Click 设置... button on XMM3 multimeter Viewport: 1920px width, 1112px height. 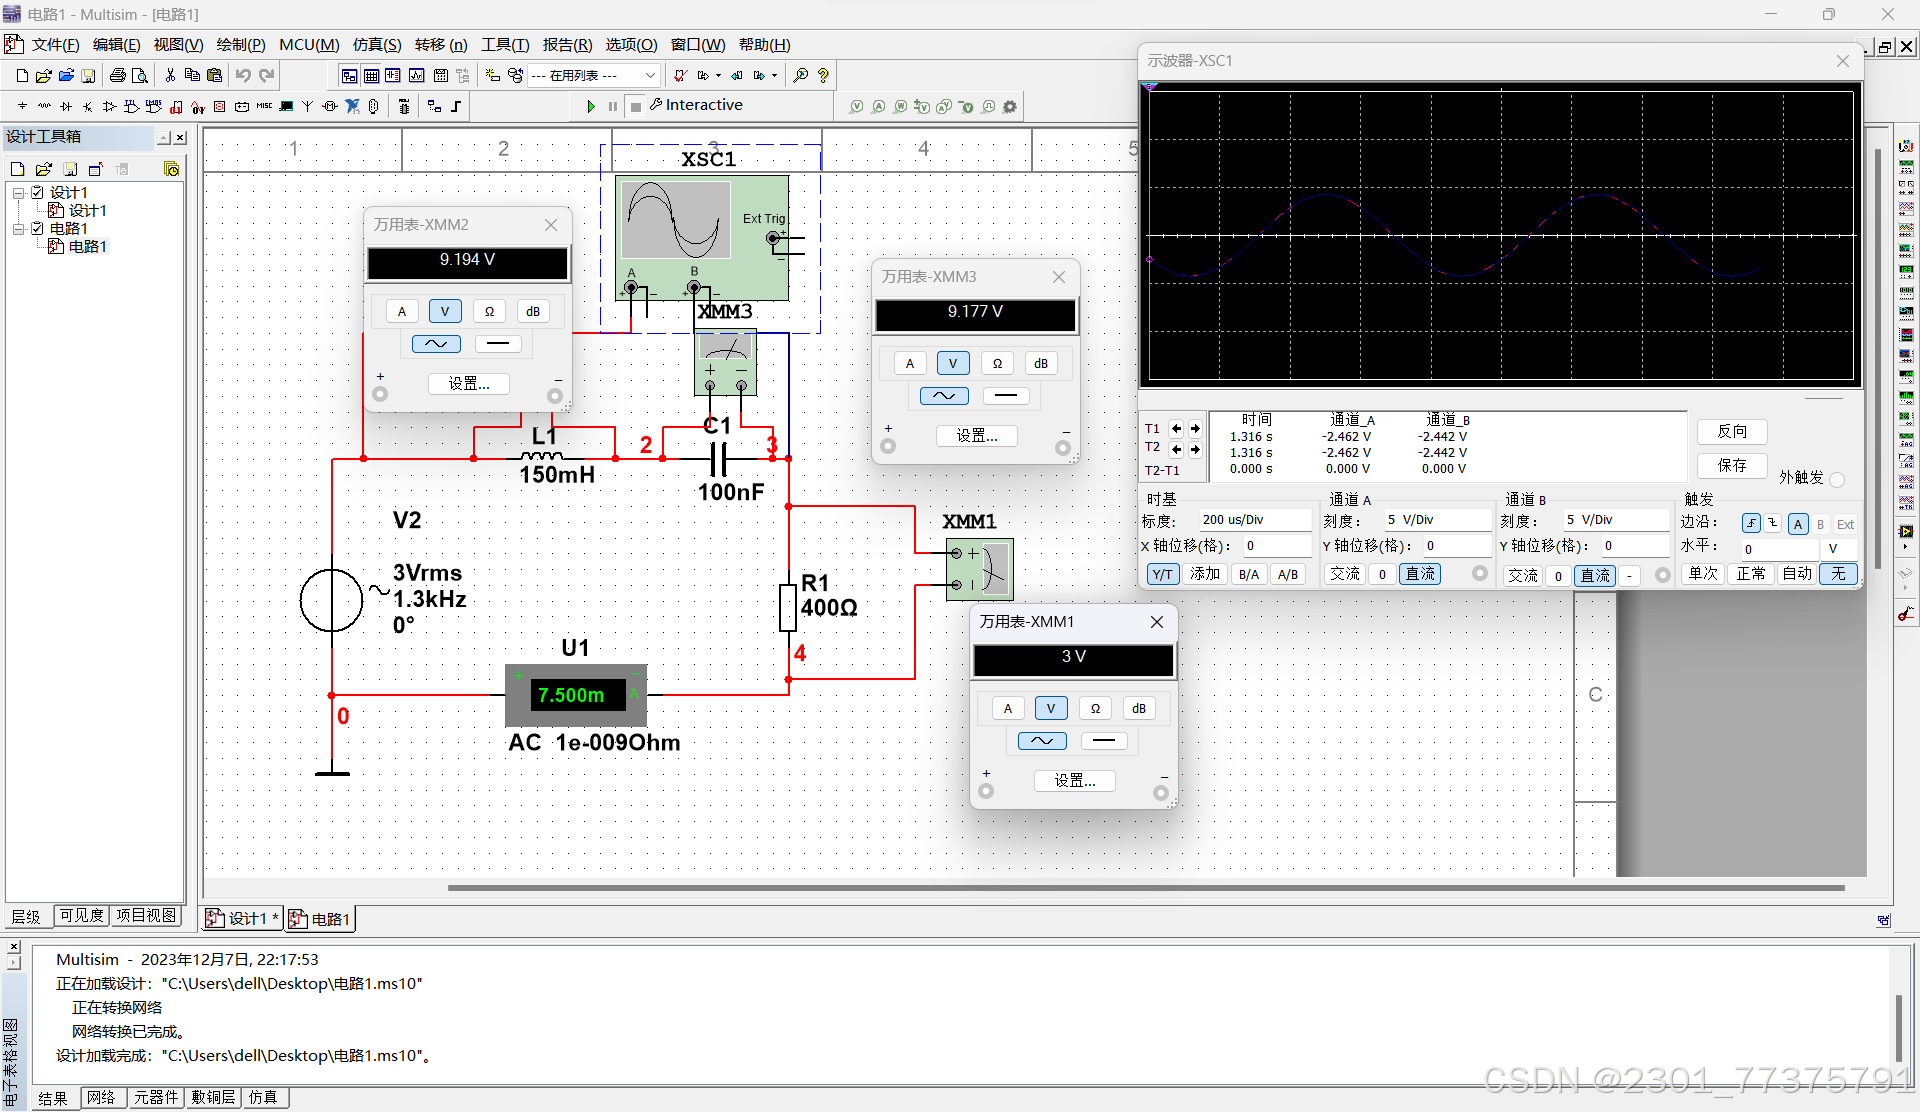(x=976, y=435)
